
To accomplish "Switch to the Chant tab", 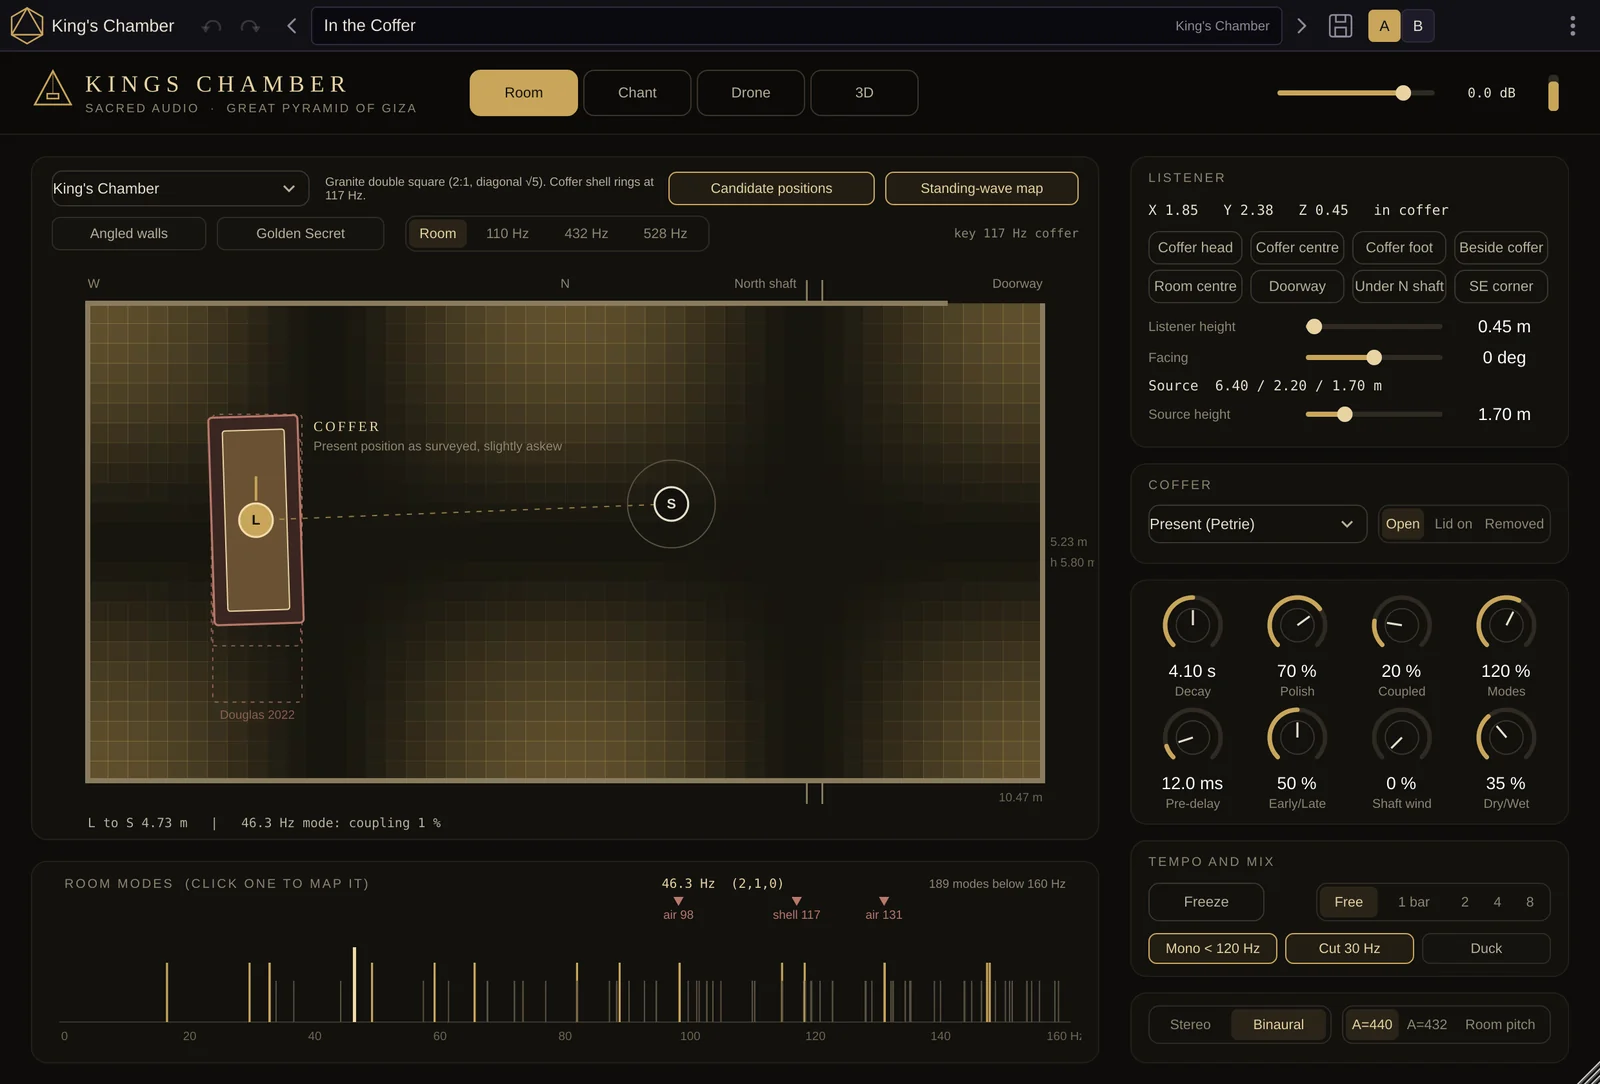I will click(x=637, y=93).
